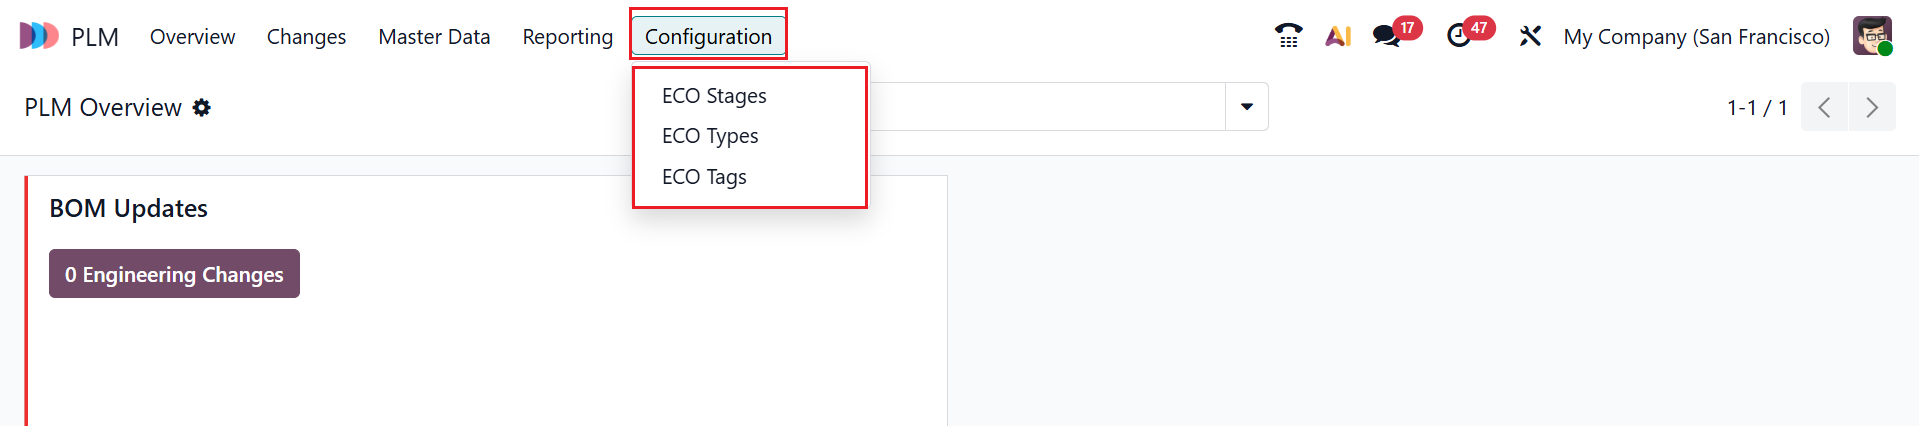
Task: Launch the AI assistant icon
Action: pyautogui.click(x=1338, y=36)
